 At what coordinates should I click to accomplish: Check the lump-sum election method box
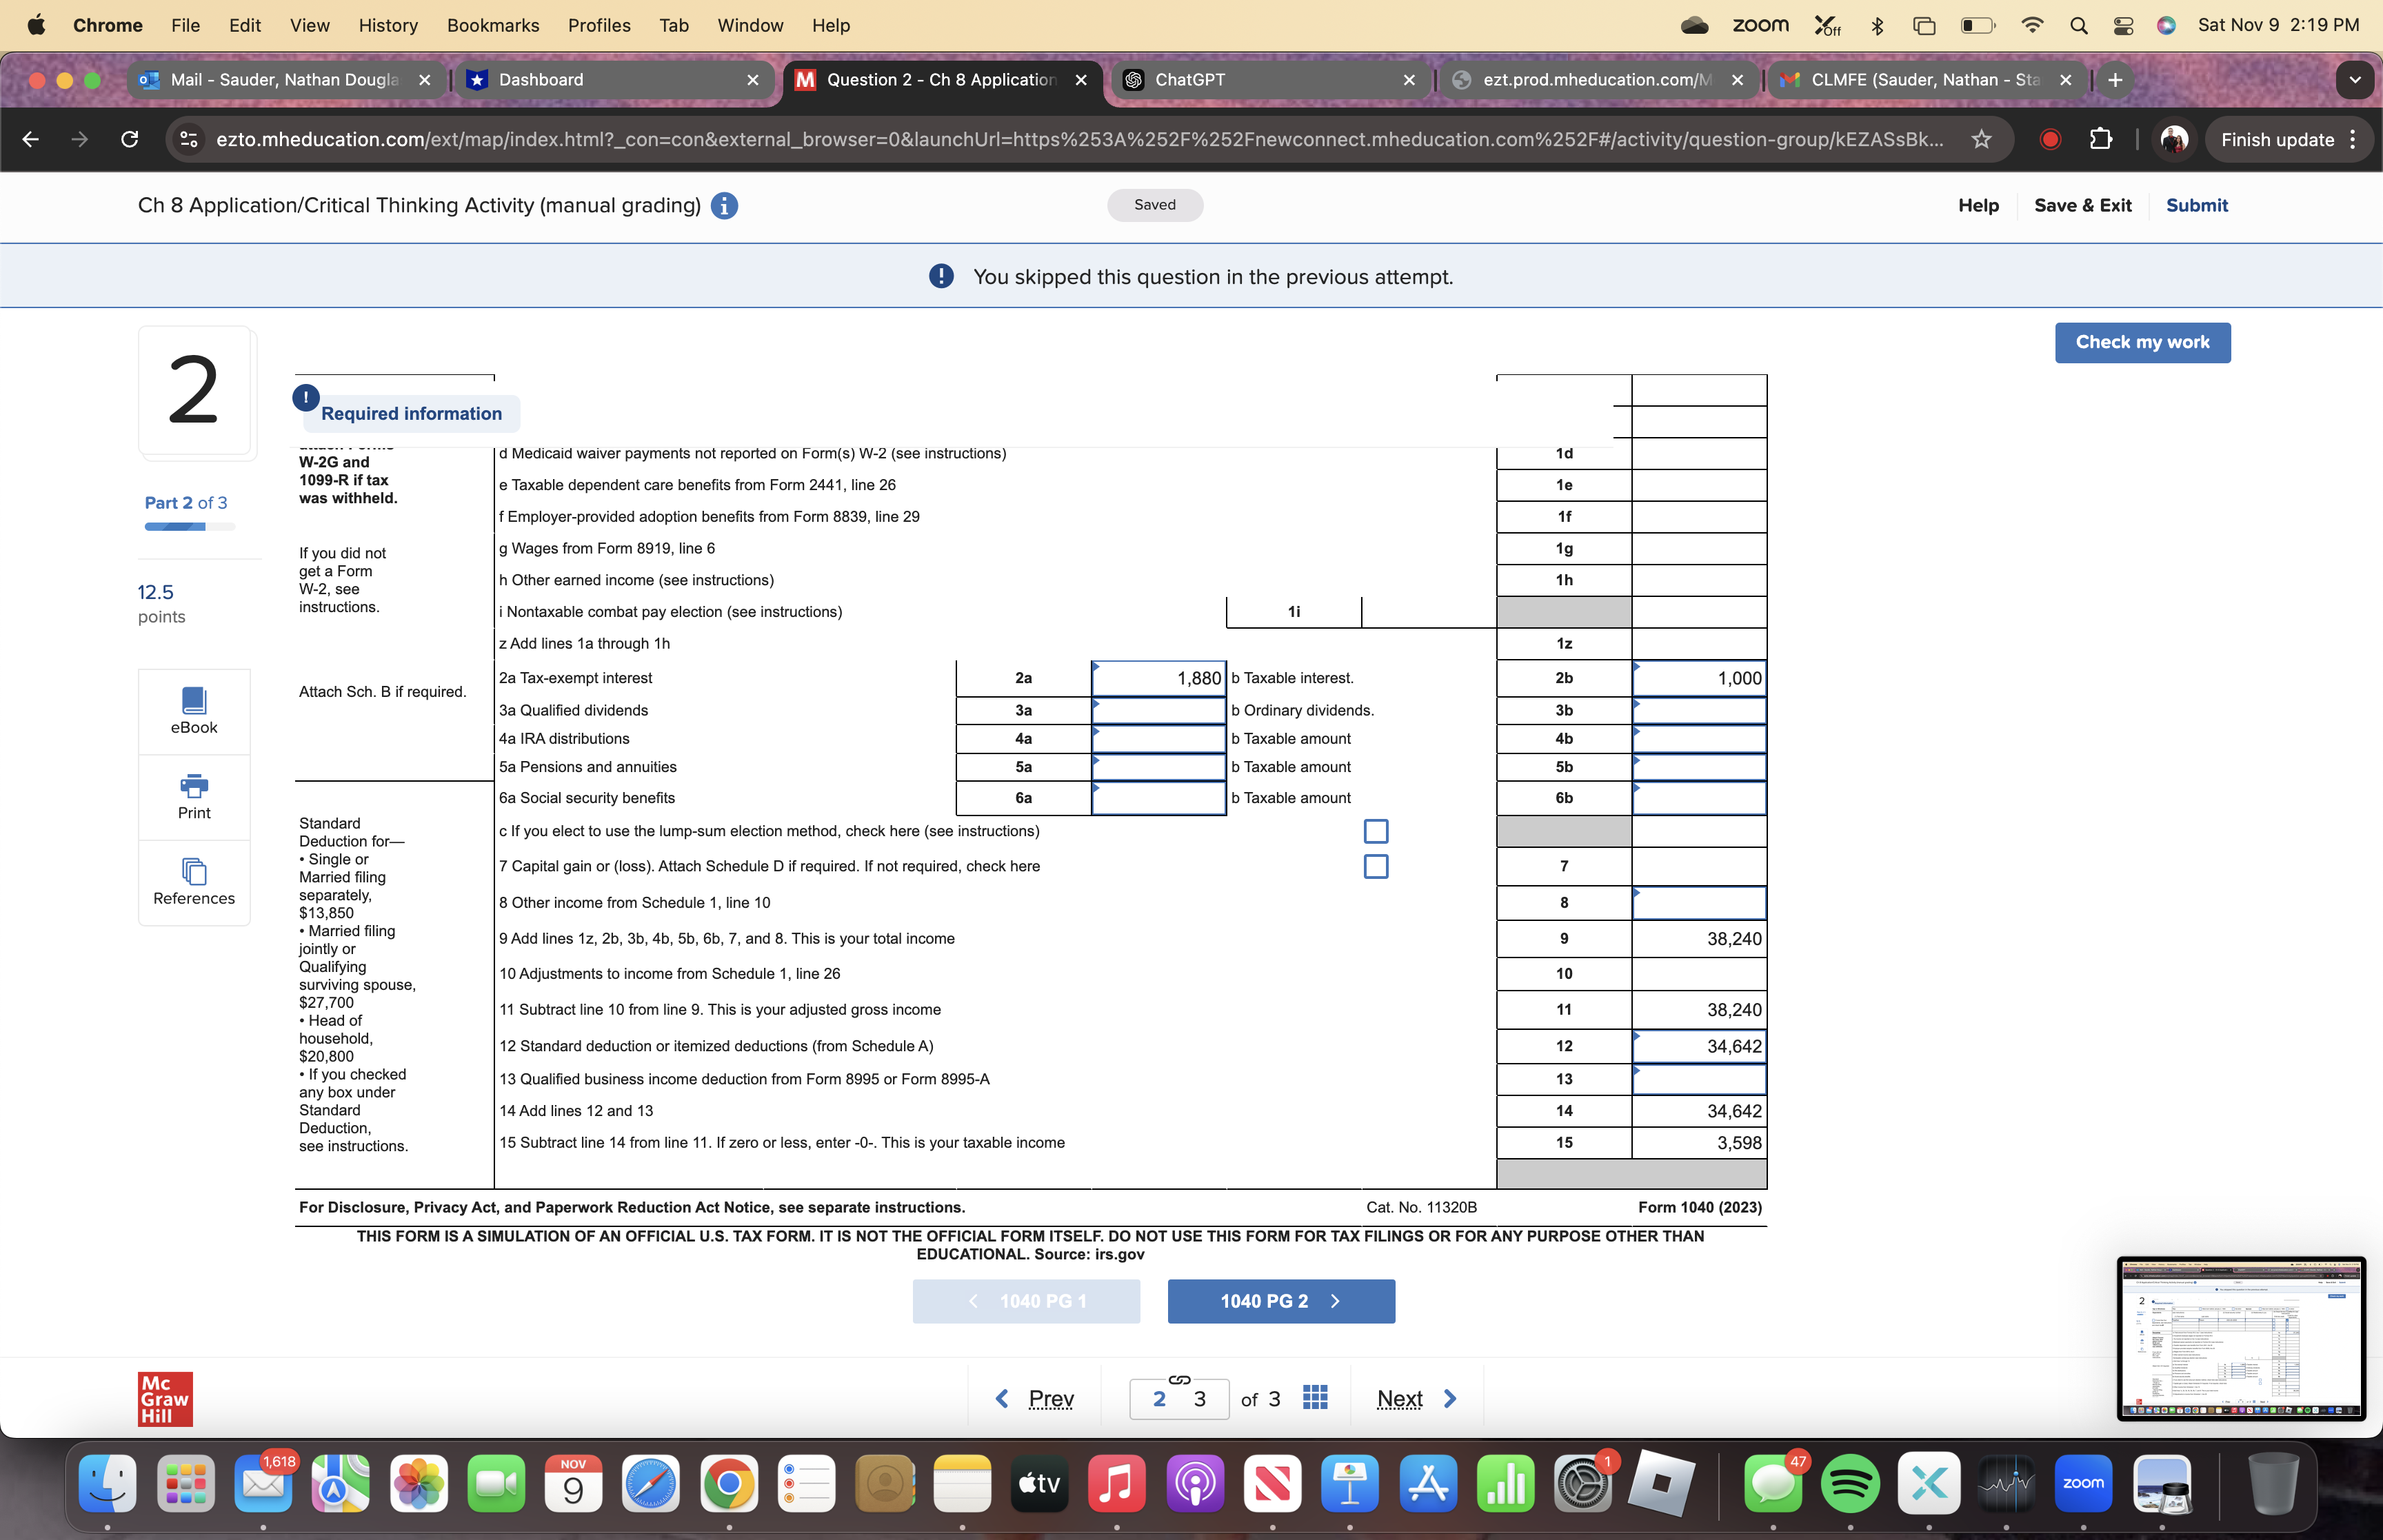pos(1375,831)
